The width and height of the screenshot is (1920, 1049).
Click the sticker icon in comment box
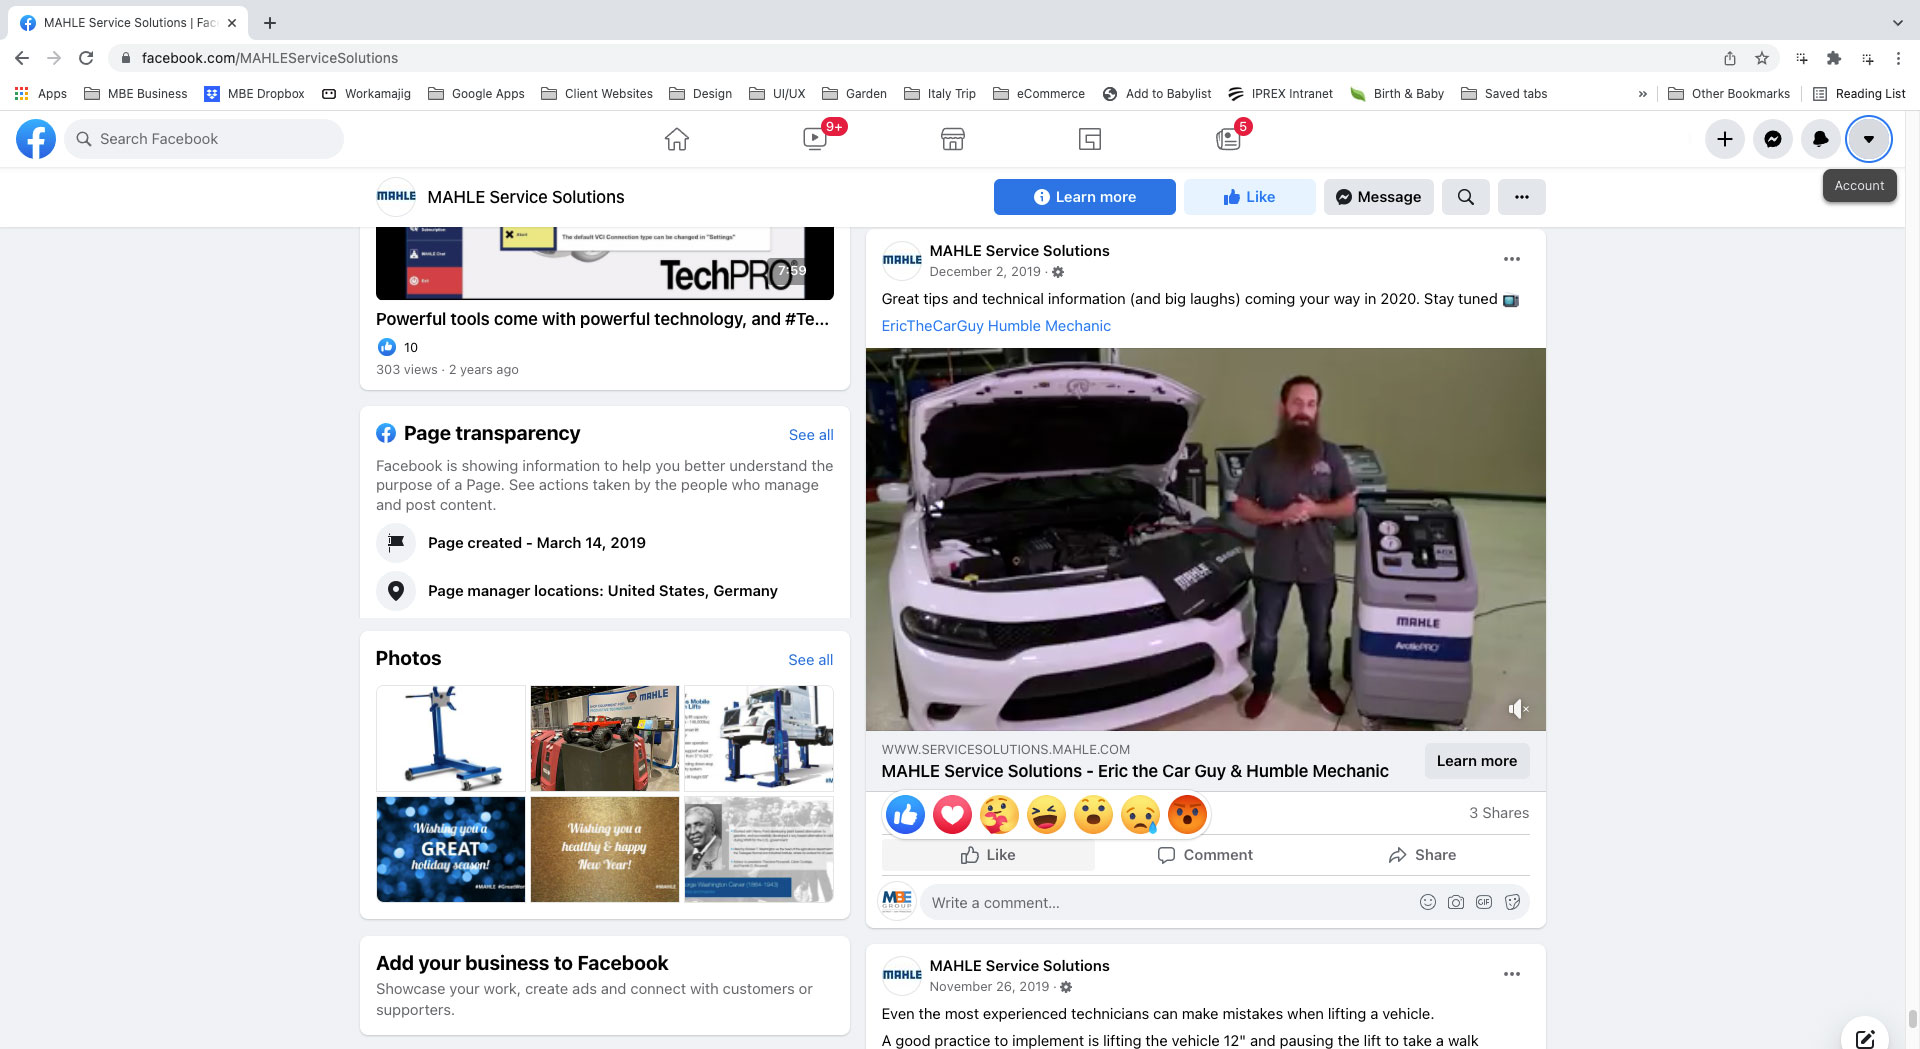pyautogui.click(x=1512, y=902)
